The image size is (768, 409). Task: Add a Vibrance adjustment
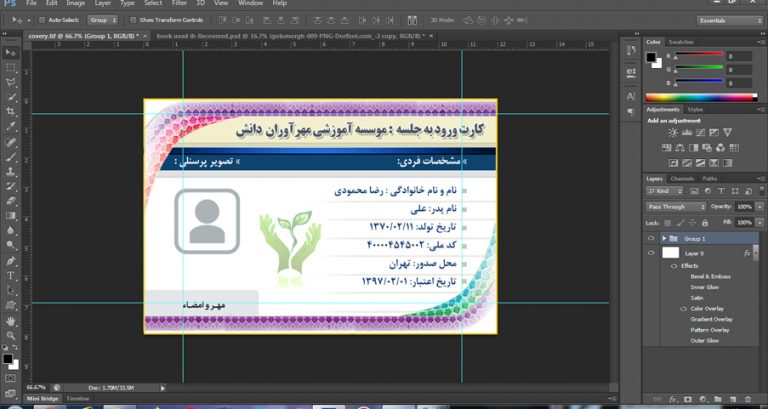(x=727, y=133)
